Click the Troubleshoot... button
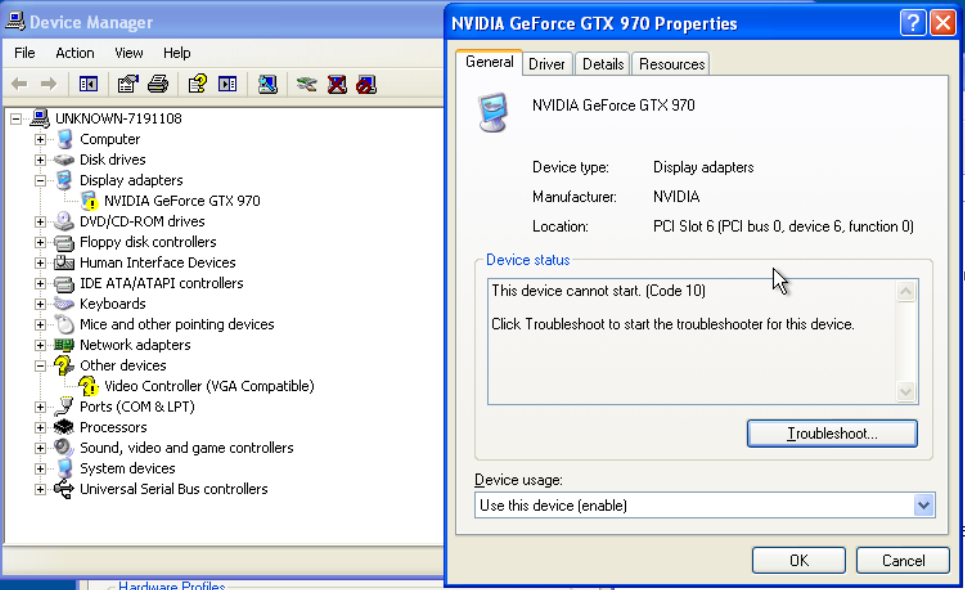The height and width of the screenshot is (590, 965). click(832, 434)
